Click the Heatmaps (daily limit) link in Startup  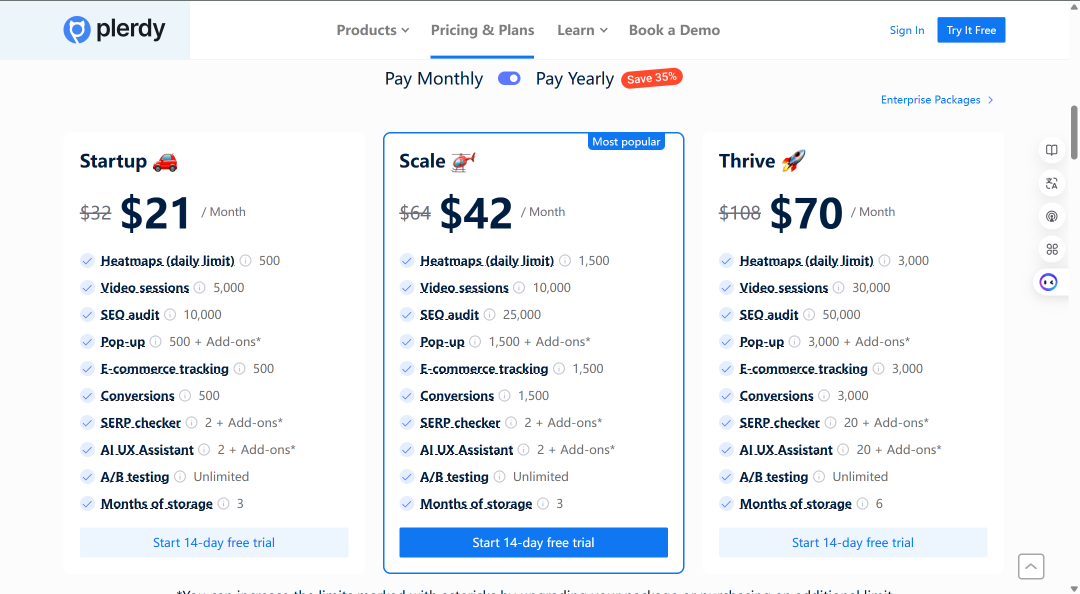click(x=167, y=260)
